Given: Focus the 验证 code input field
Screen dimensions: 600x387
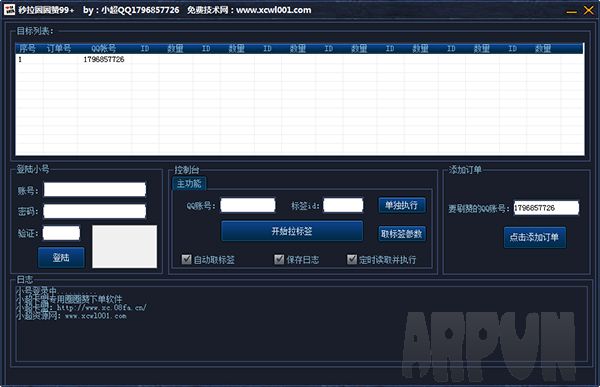Looking at the screenshot, I should 61,233.
